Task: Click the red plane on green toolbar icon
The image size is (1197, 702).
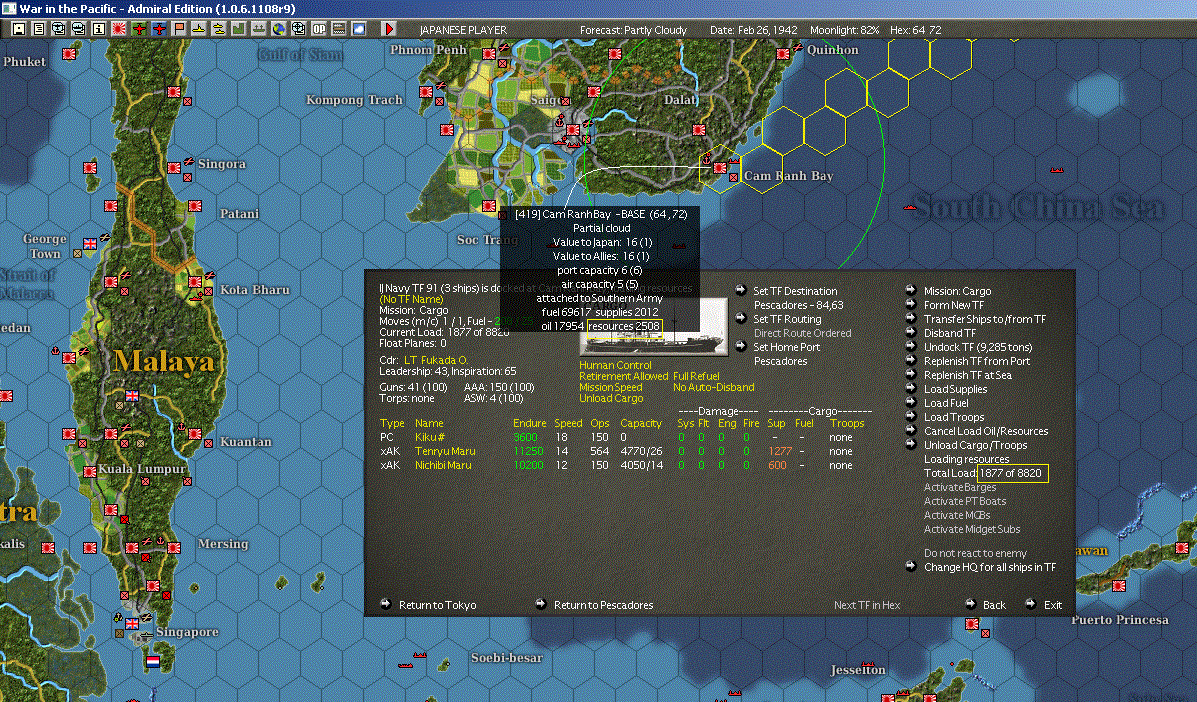Action: coord(139,29)
